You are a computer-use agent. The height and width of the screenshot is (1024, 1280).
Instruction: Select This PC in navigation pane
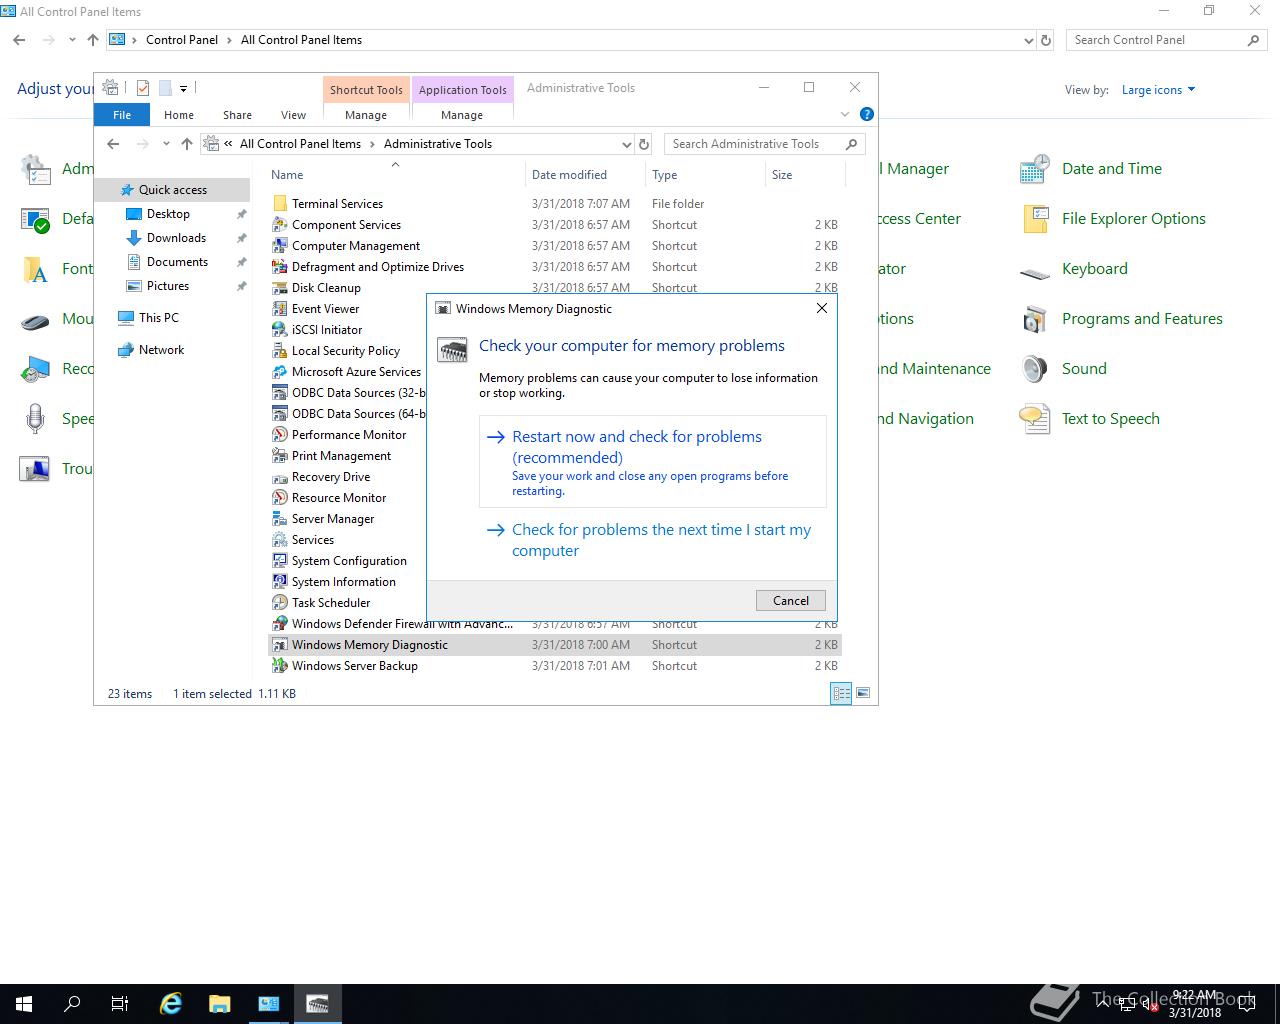tap(159, 318)
